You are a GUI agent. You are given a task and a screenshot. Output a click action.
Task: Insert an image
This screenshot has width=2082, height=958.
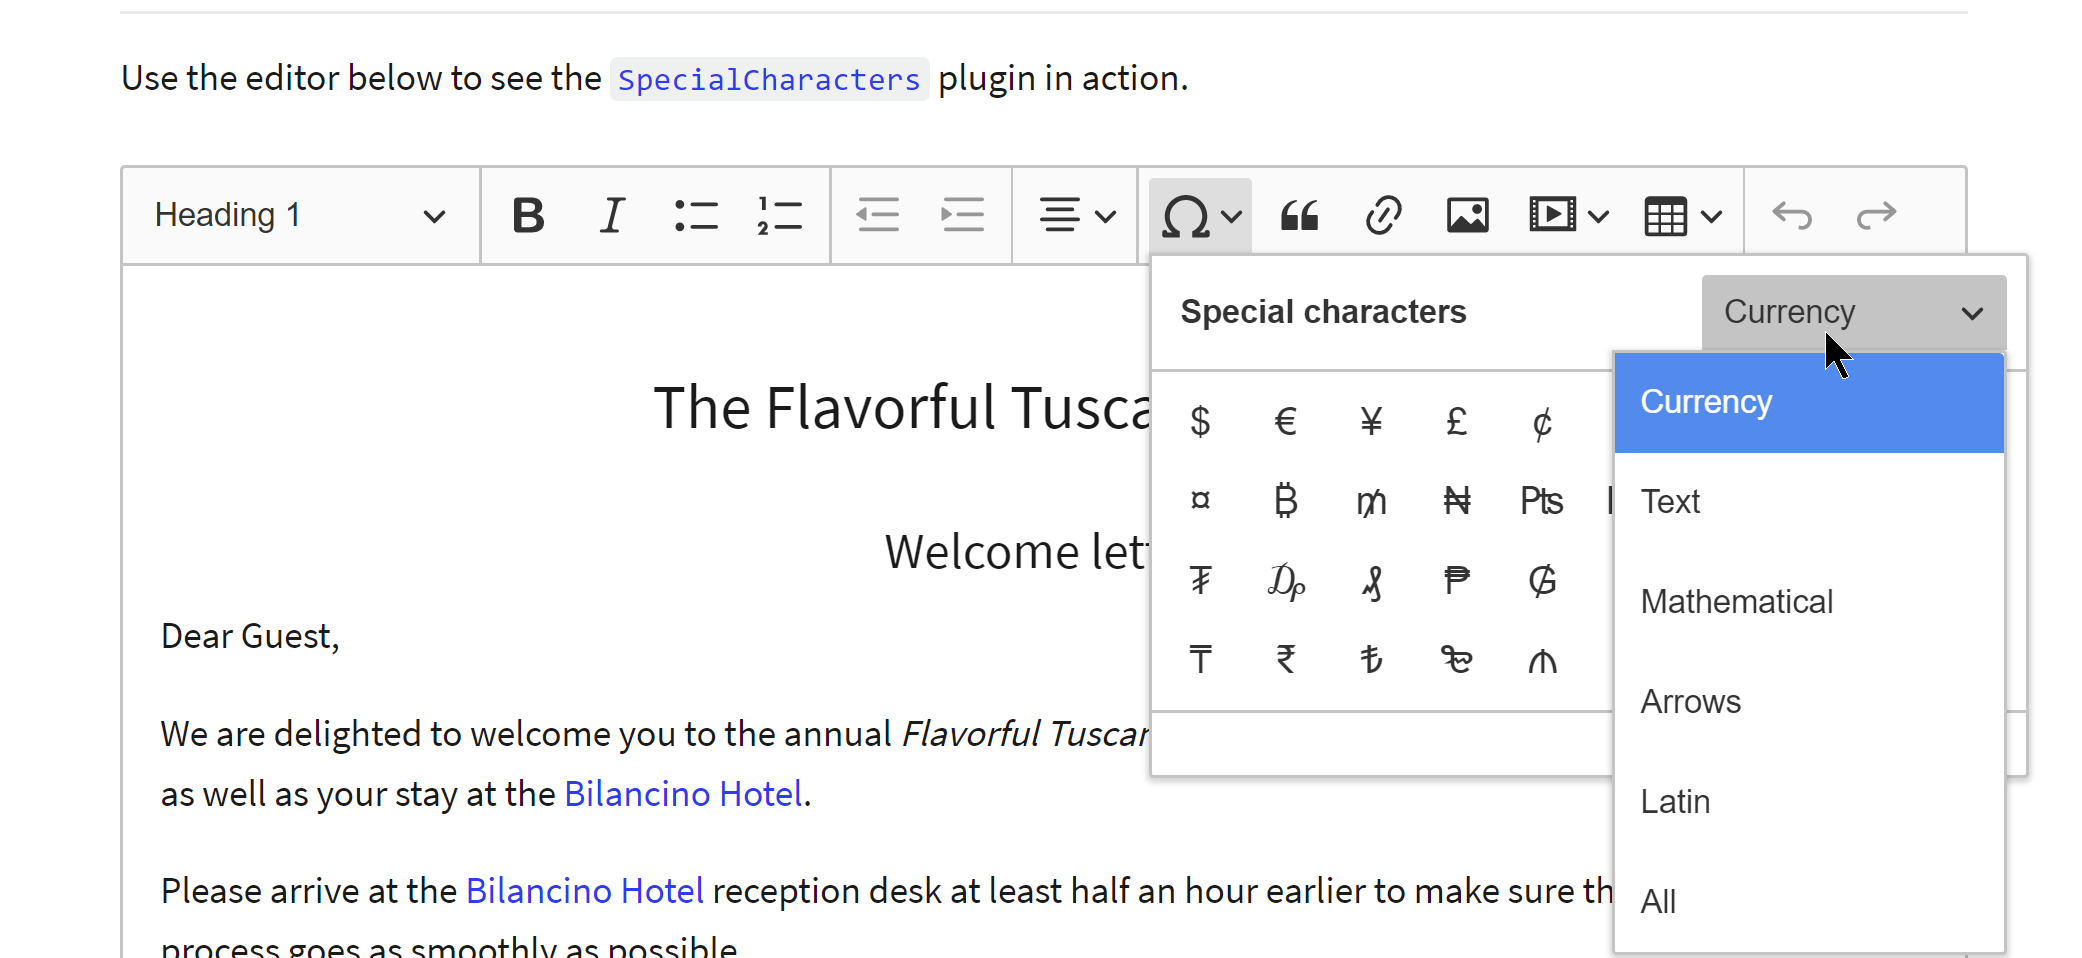click(x=1467, y=215)
